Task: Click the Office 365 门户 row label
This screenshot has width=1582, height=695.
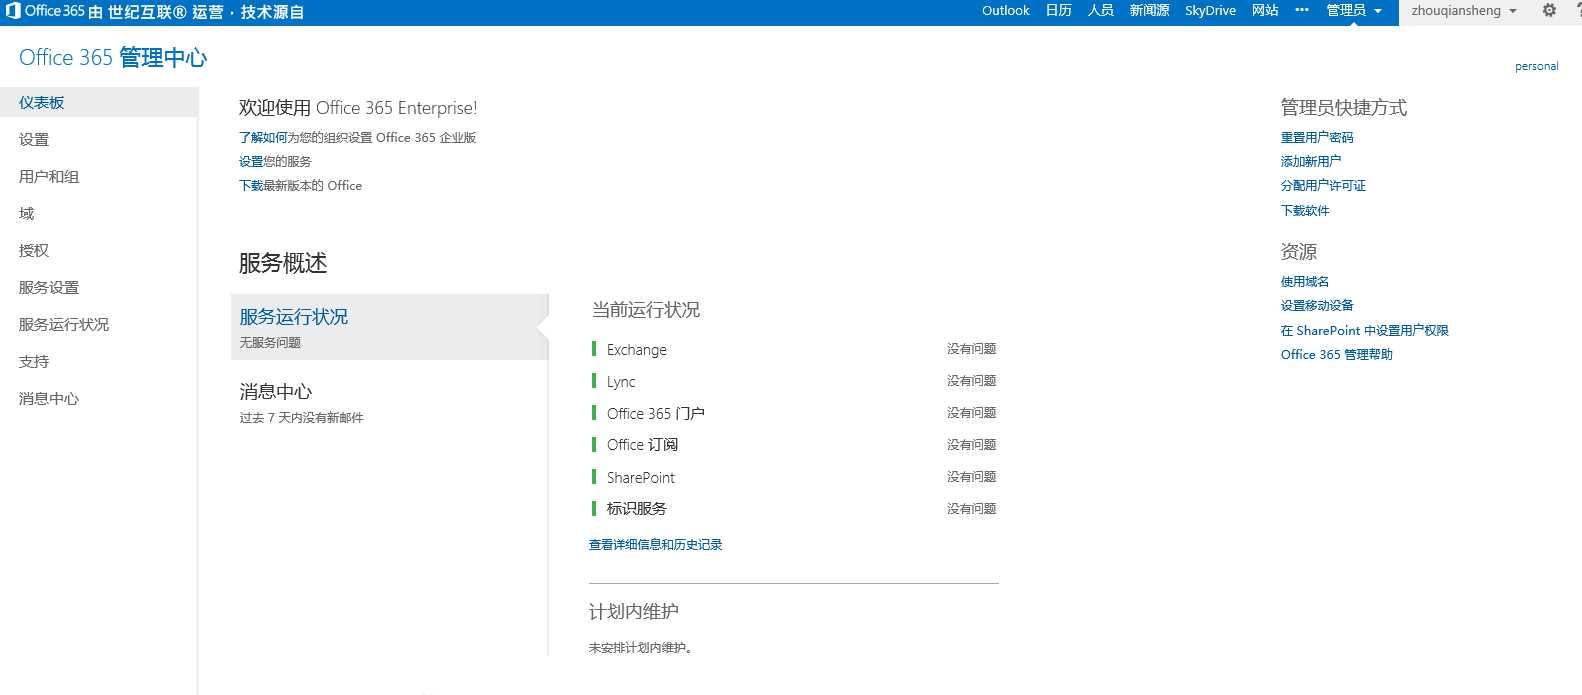Action: pos(656,413)
